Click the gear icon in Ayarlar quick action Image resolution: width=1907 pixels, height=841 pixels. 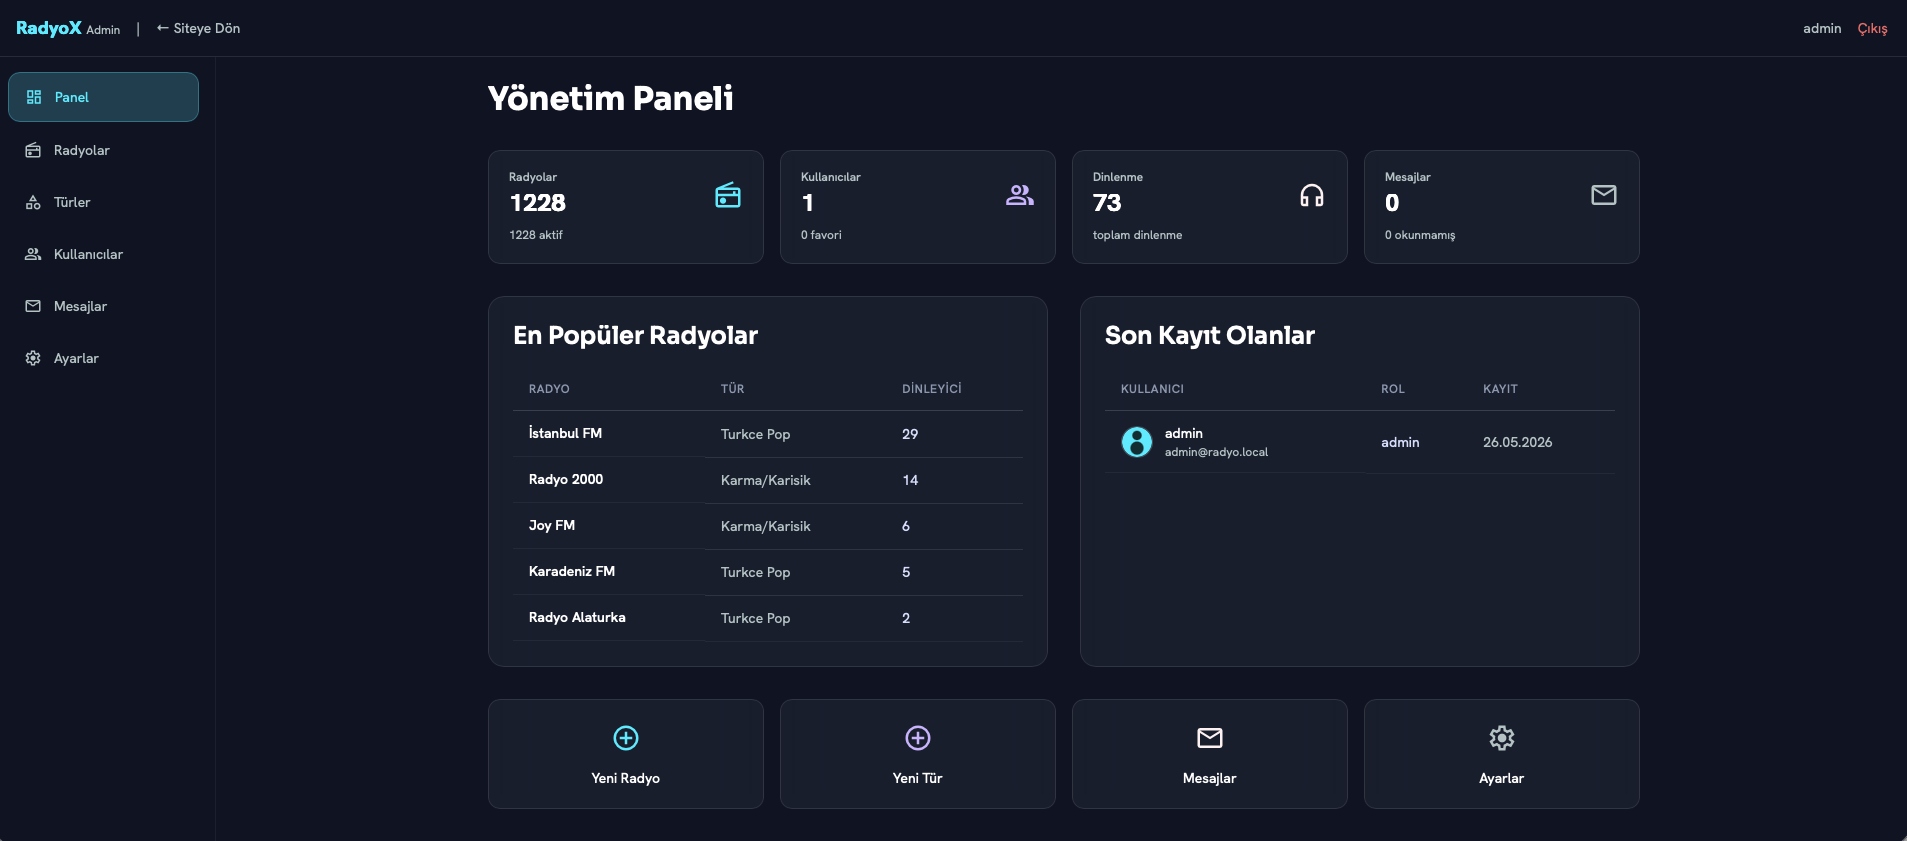(1502, 738)
